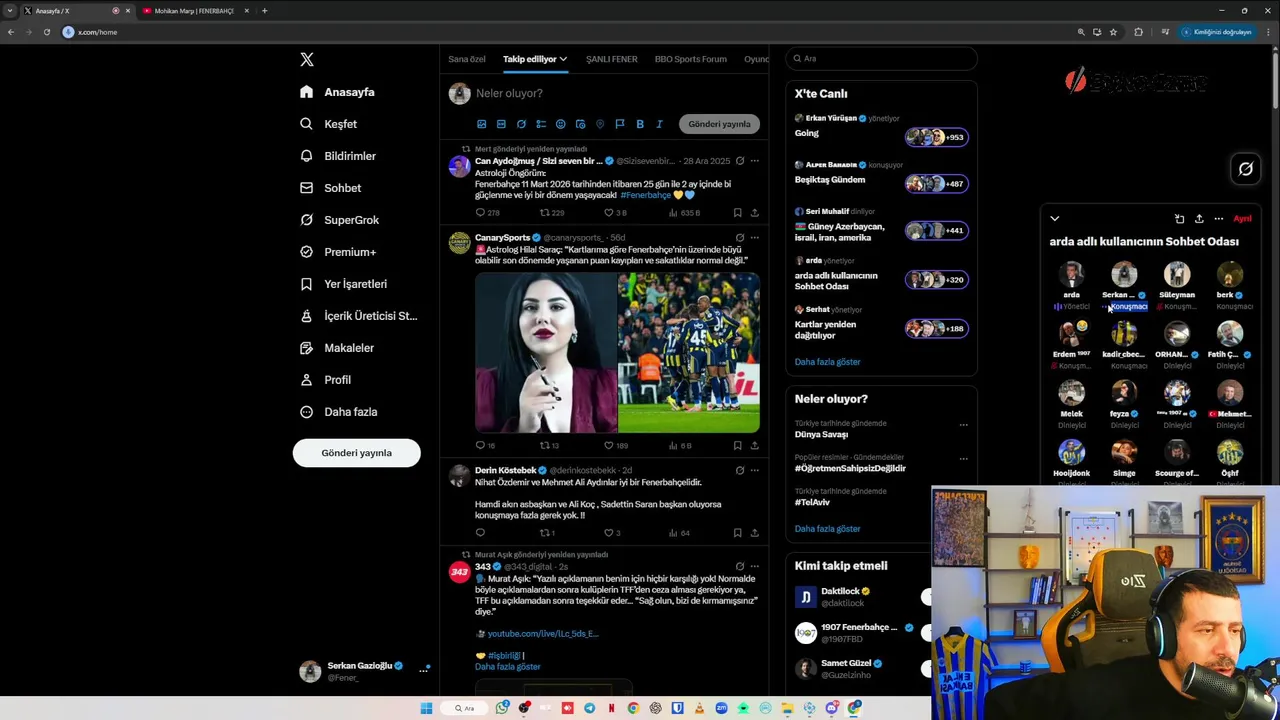Add a poll to new post
Screen dimensions: 1280x720
(x=541, y=124)
